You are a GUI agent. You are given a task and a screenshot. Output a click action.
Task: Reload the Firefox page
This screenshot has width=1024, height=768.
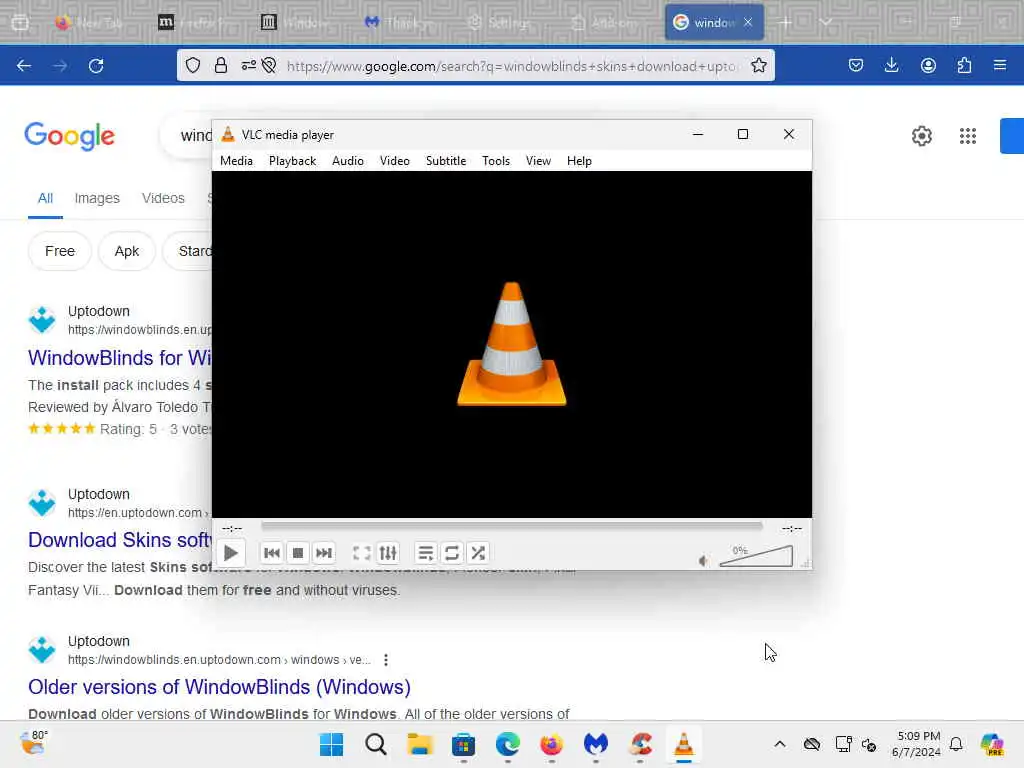click(x=96, y=65)
